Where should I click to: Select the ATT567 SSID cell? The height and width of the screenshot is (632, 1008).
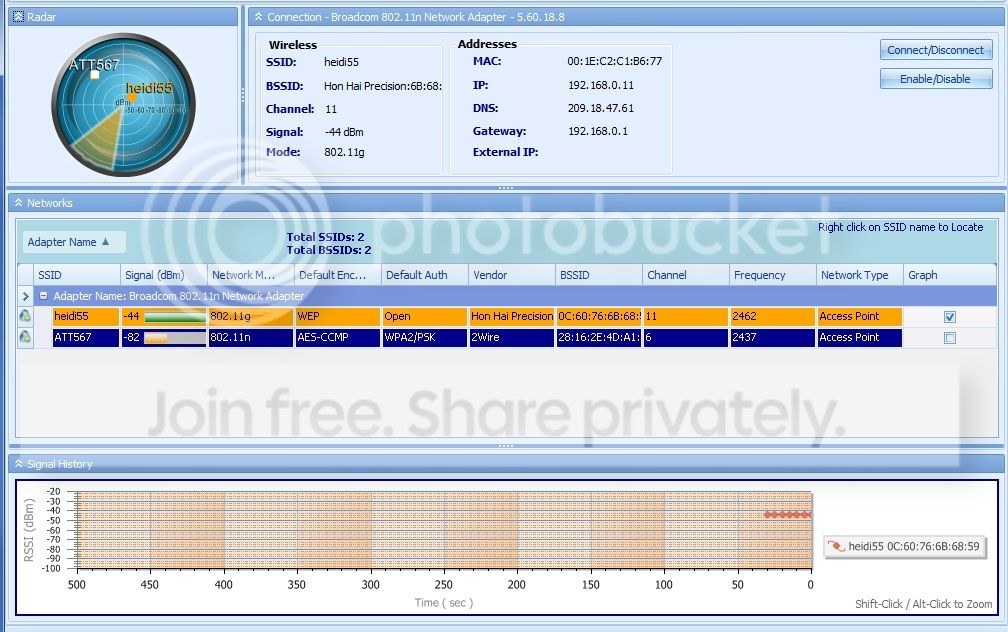pos(86,337)
